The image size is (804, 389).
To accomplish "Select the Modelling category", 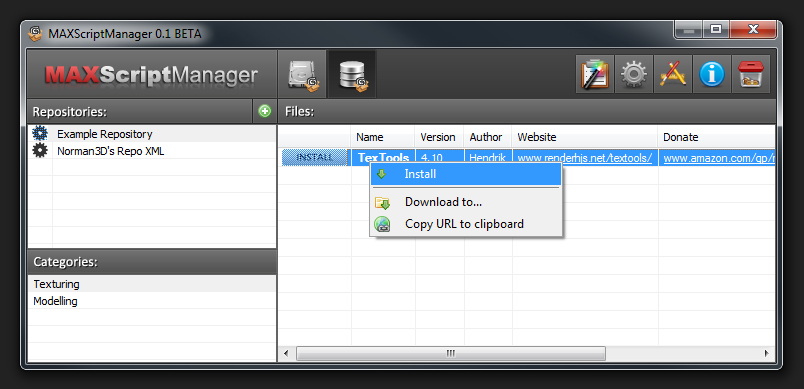I will click(151, 301).
